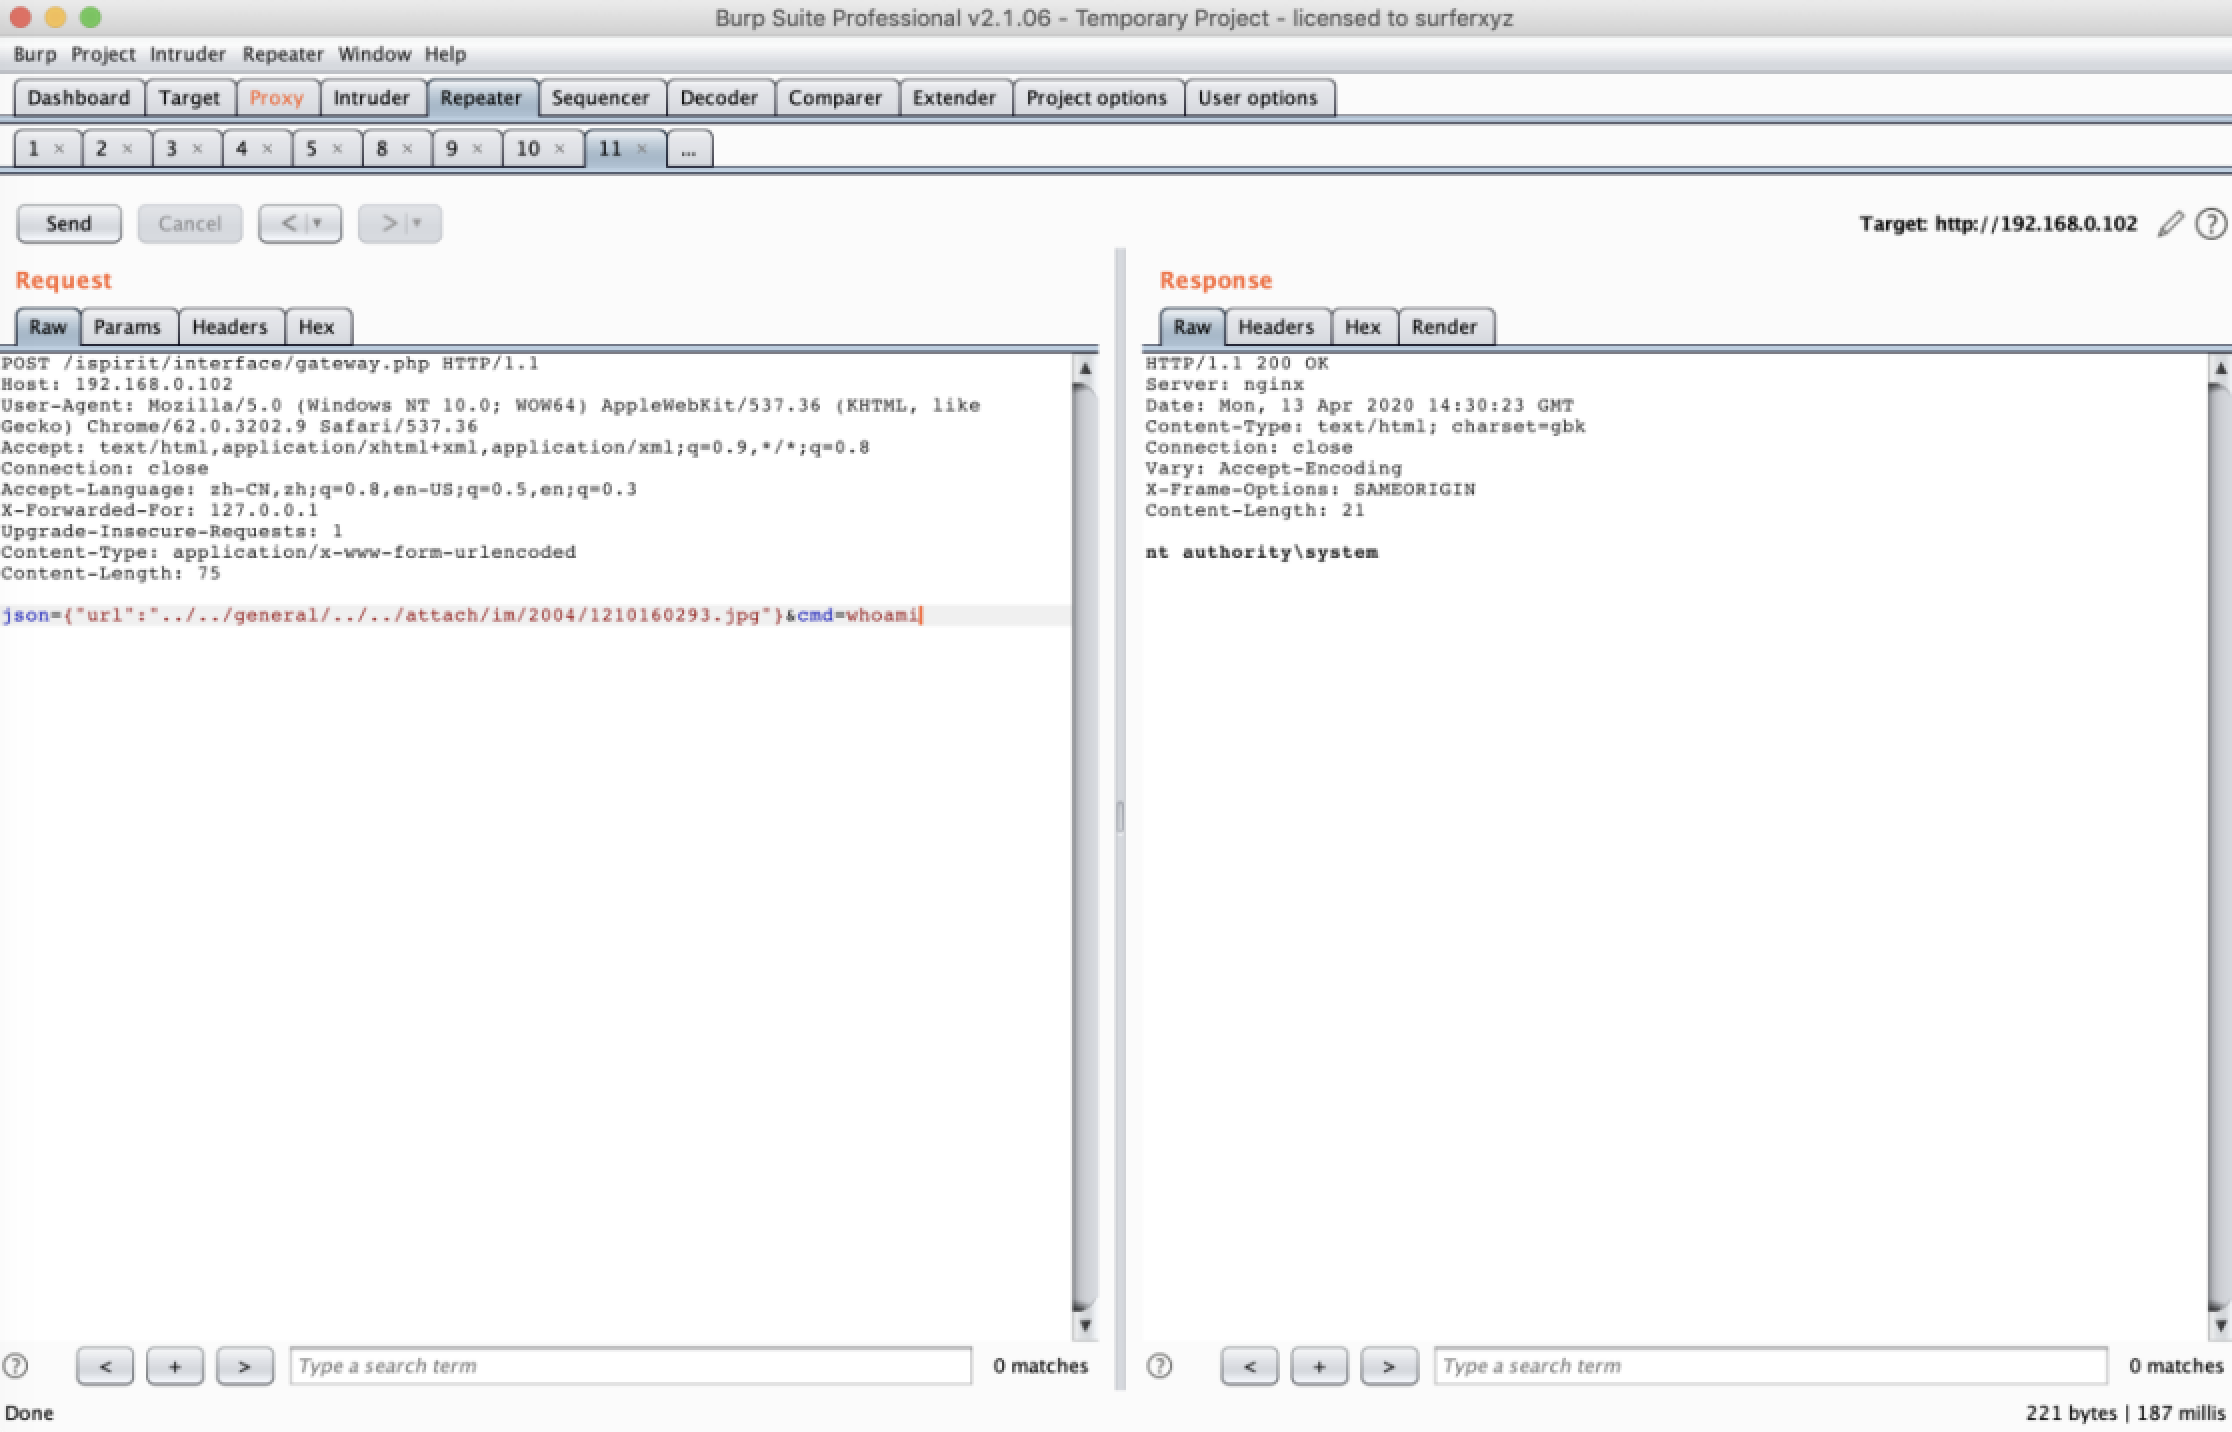Image resolution: width=2232 pixels, height=1432 pixels.
Task: Open history forward dropdown arrow
Action: (x=418, y=223)
